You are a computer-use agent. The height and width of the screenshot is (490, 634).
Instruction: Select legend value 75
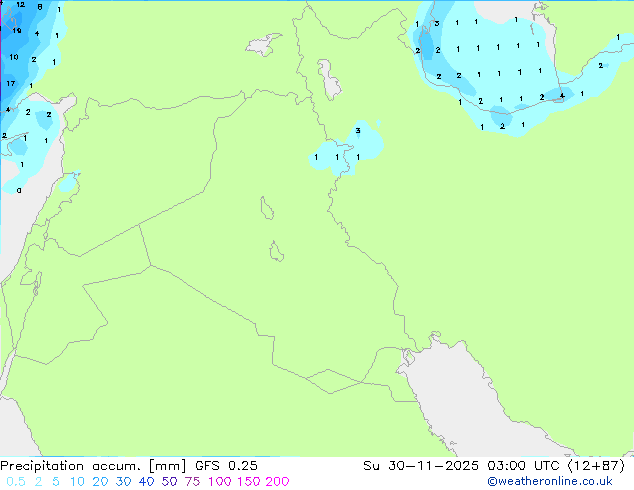(x=192, y=482)
